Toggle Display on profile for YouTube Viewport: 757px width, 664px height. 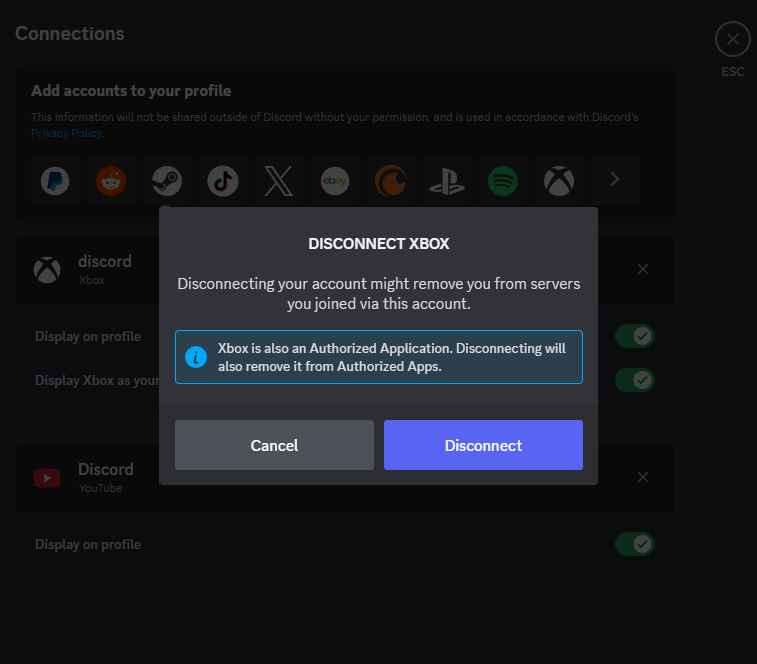pos(634,544)
